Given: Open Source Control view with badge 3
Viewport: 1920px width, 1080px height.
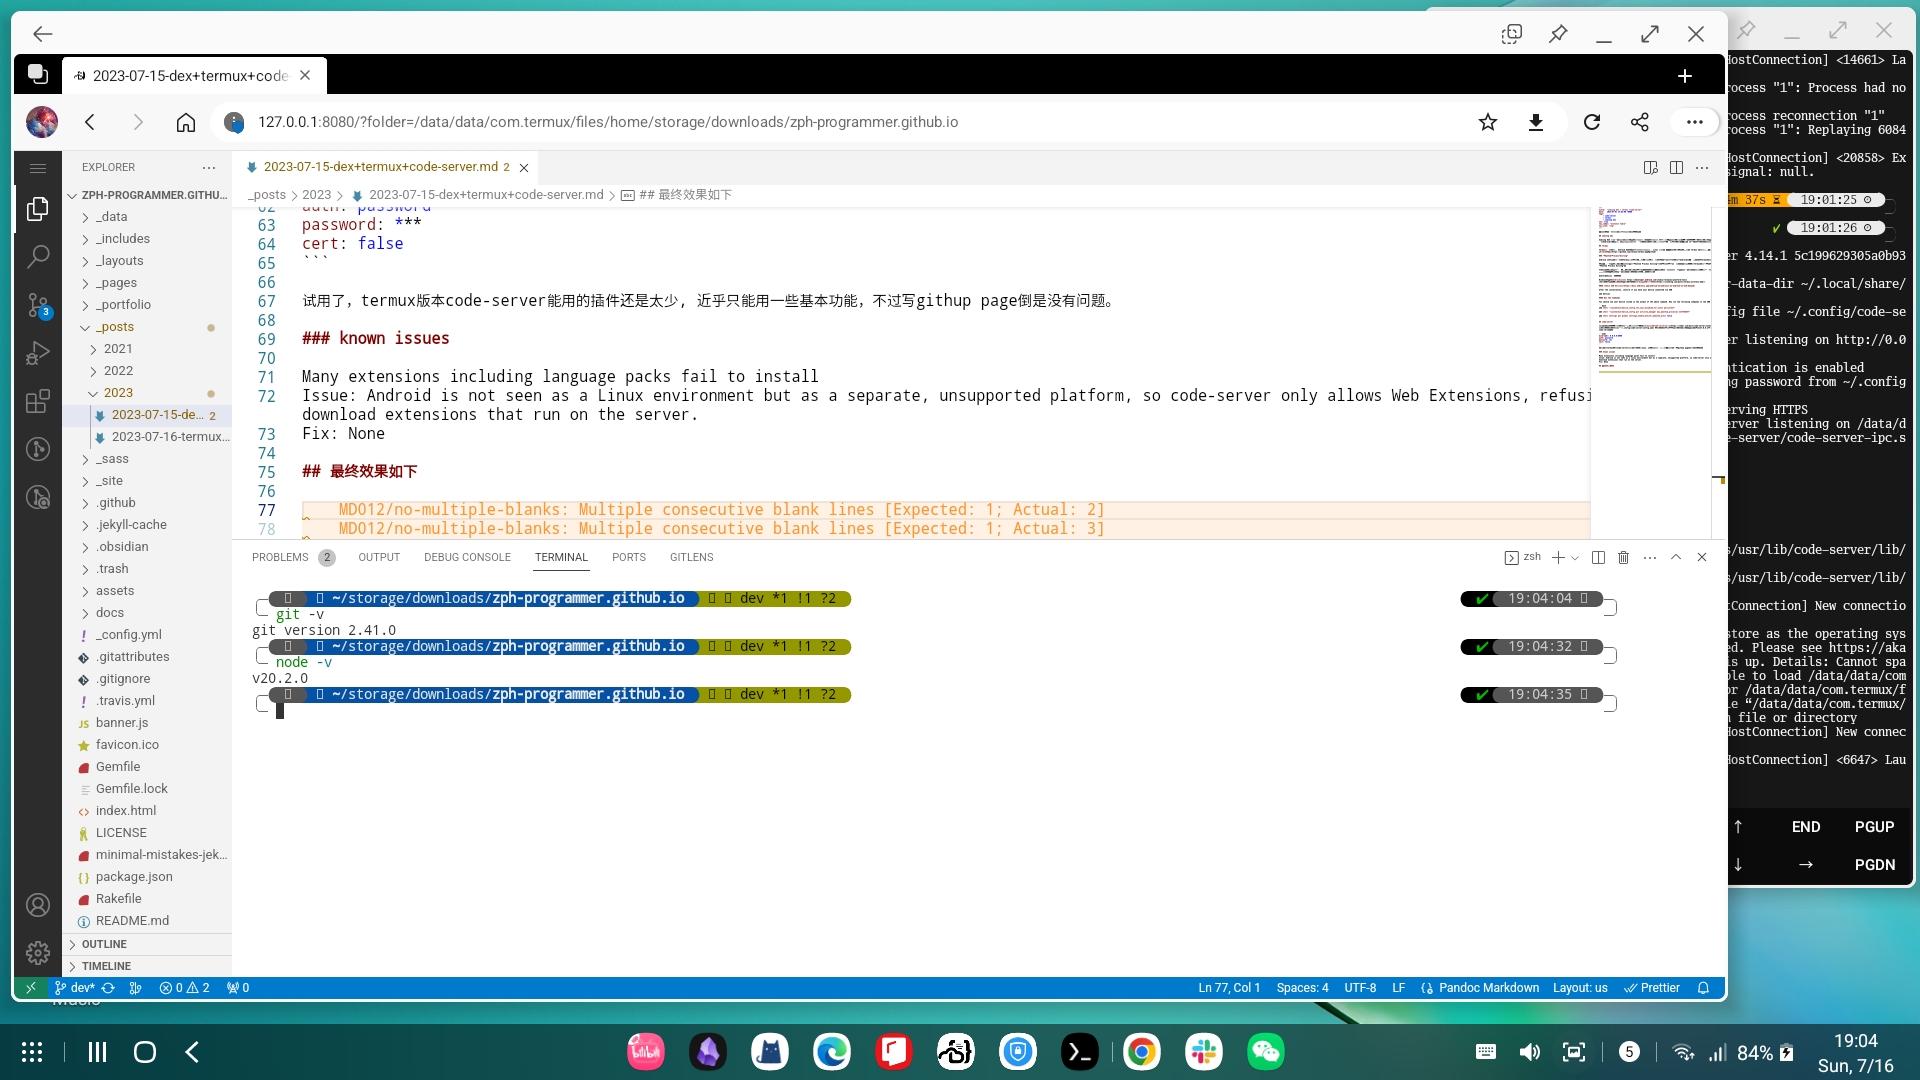Looking at the screenshot, I should (38, 305).
